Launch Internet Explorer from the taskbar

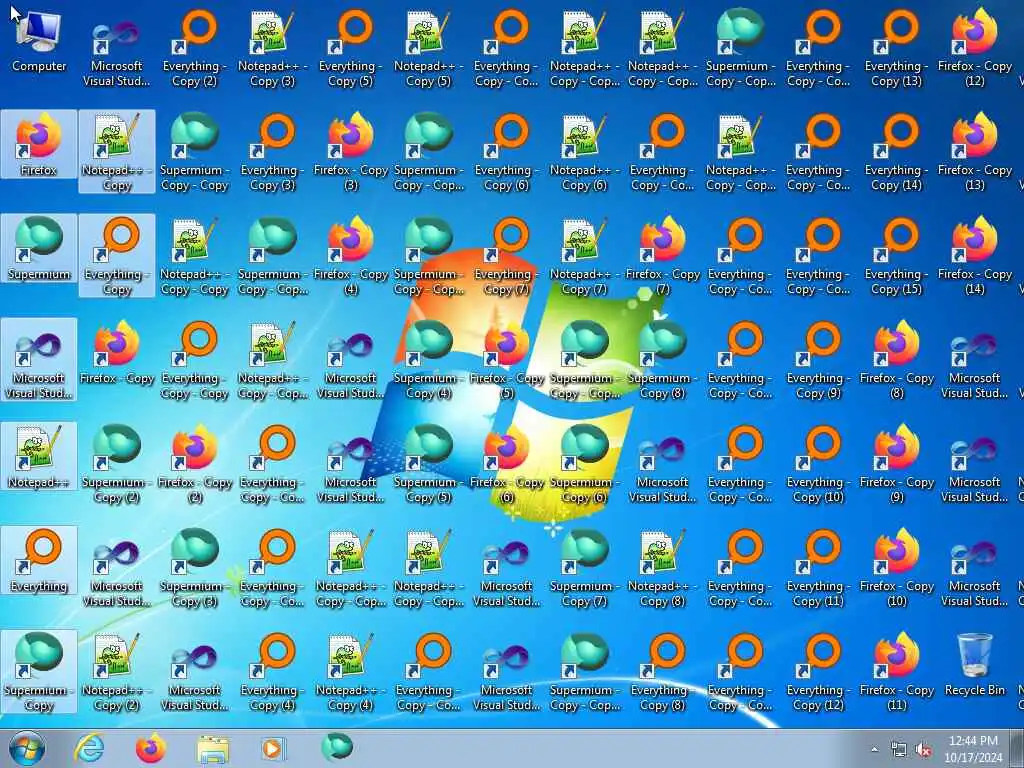[x=89, y=748]
